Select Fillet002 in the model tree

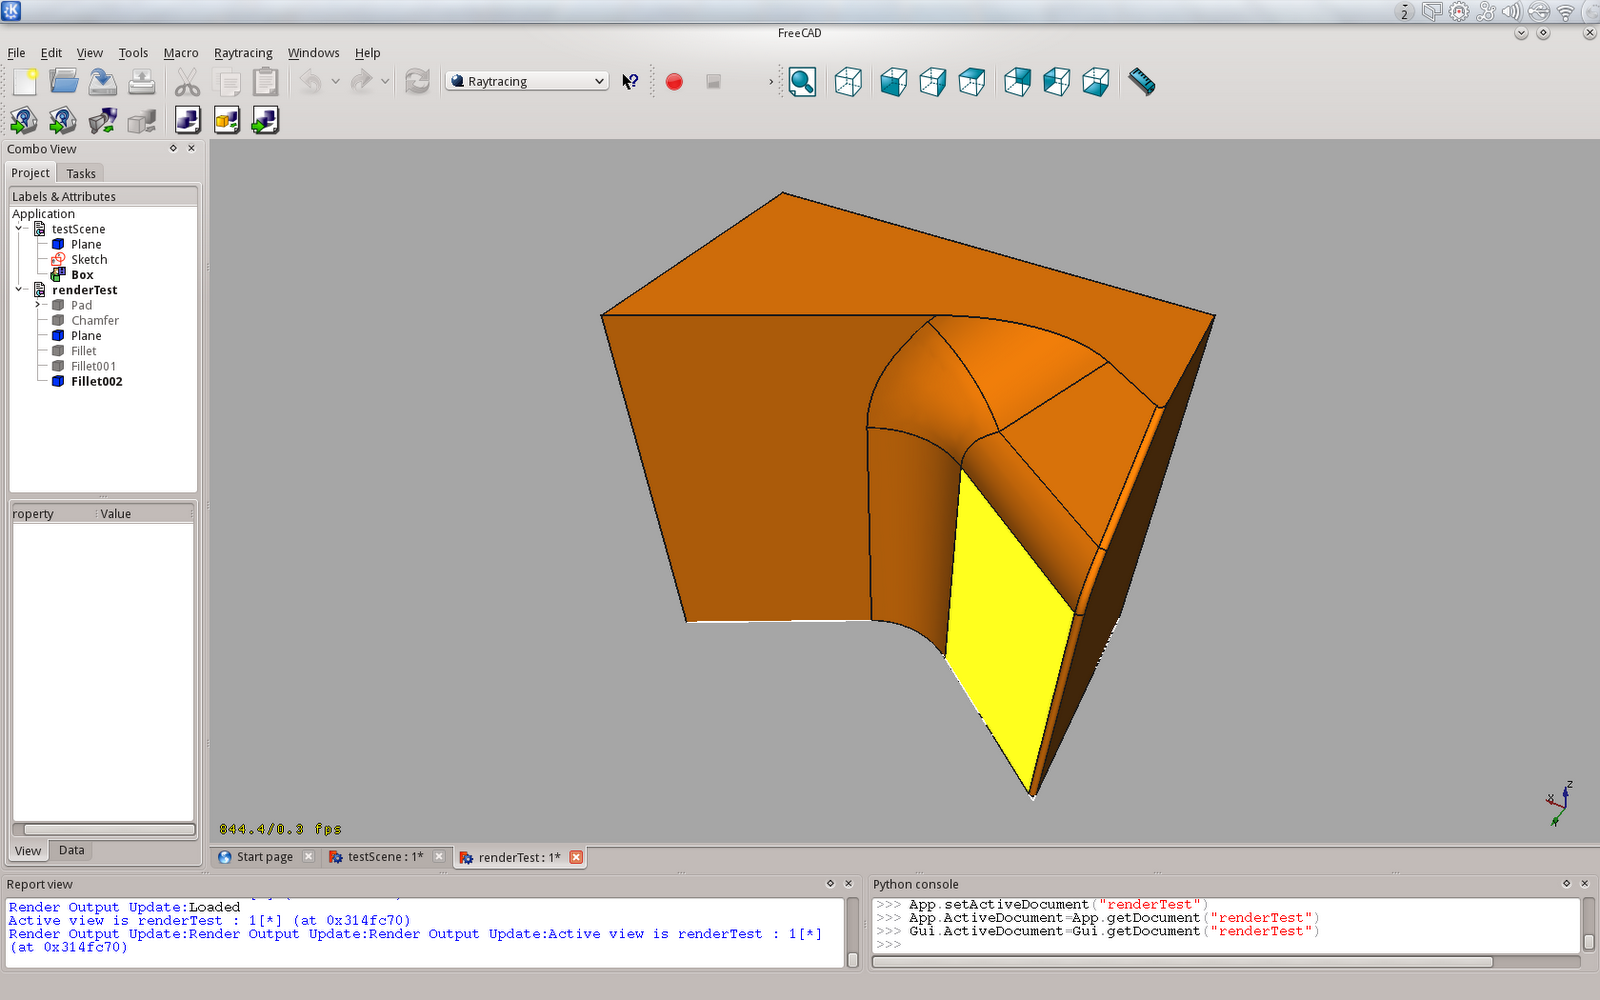(95, 381)
